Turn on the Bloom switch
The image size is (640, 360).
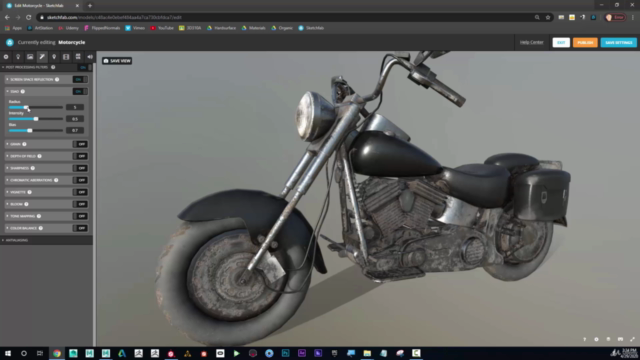point(80,204)
